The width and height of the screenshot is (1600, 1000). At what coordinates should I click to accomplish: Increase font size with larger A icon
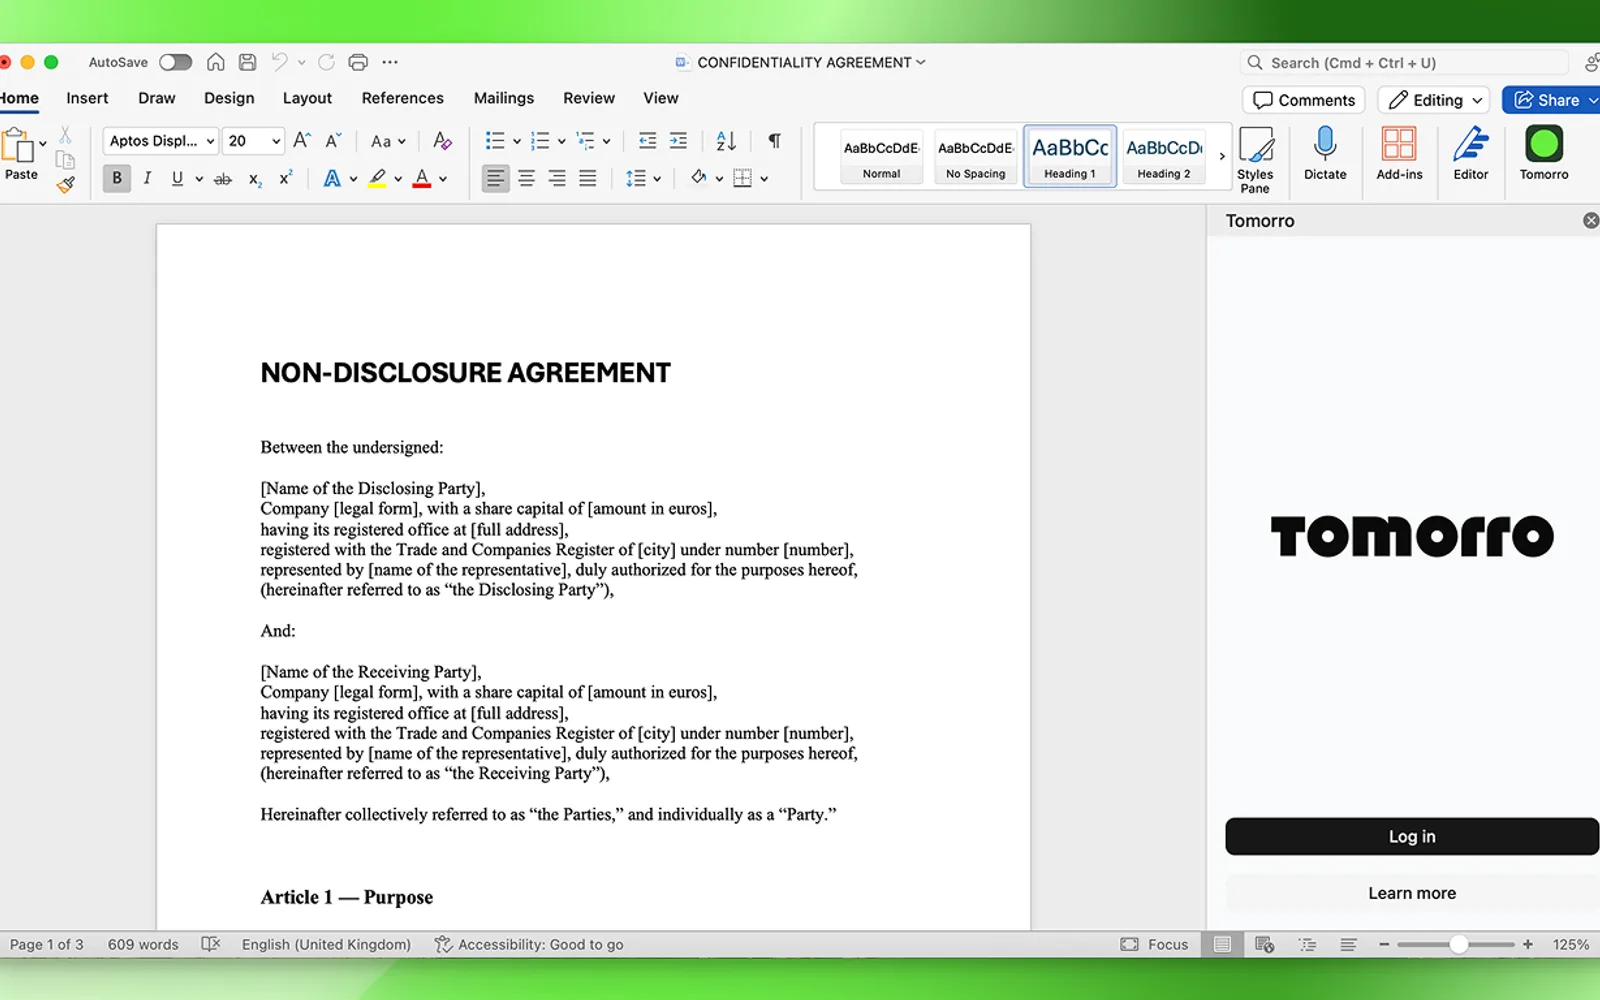301,141
